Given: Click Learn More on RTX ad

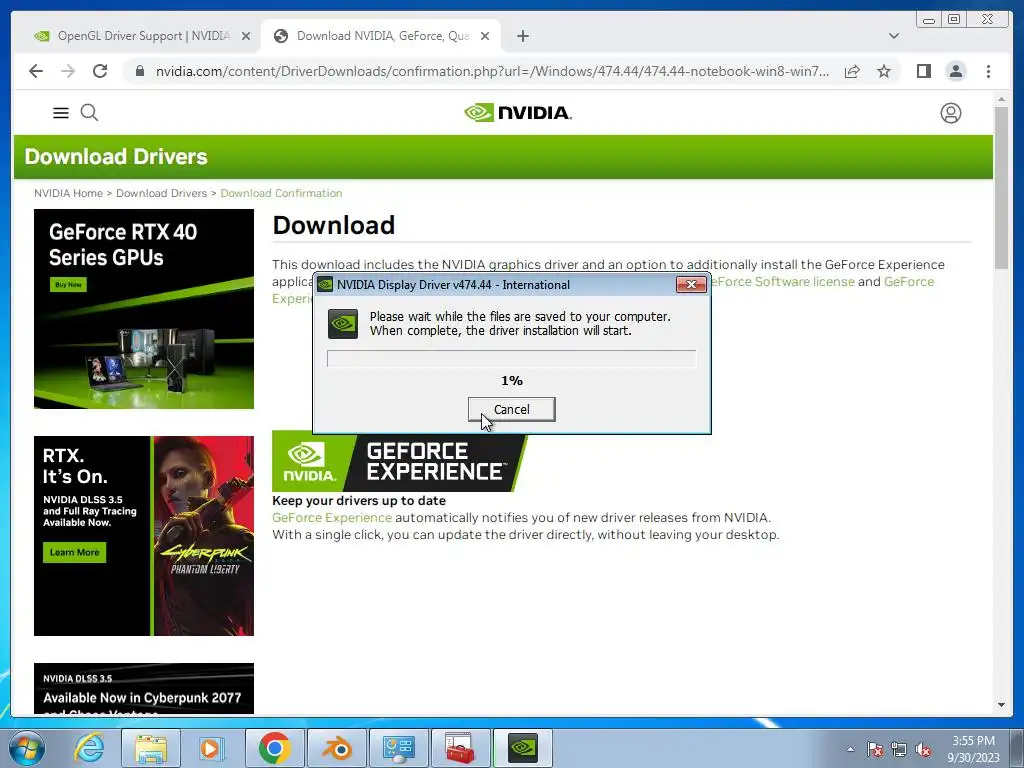Looking at the screenshot, I should [x=74, y=552].
